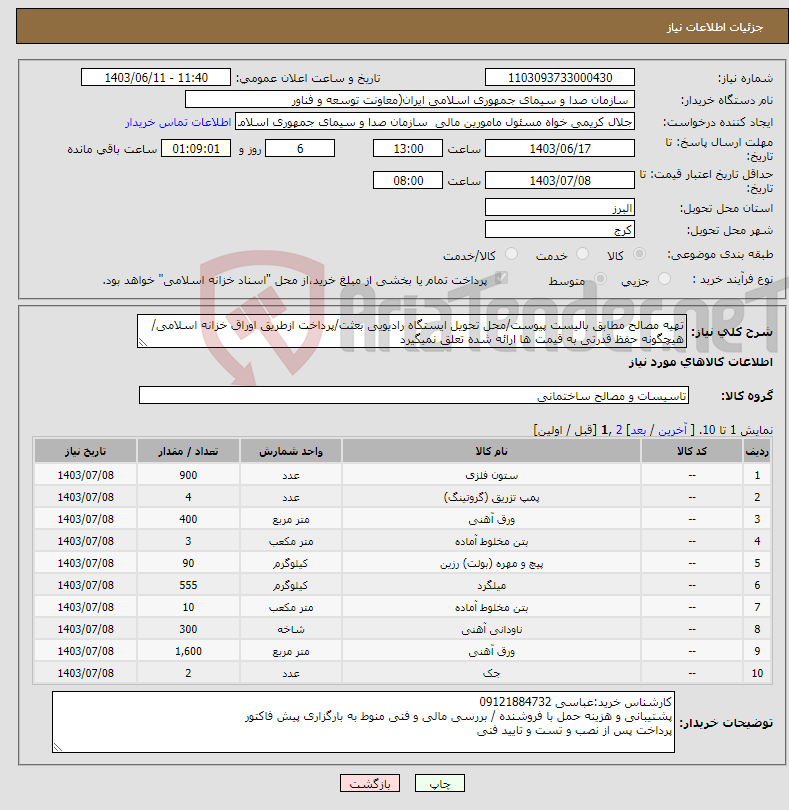
Task: Click the buyer notes text area
Action: [363, 722]
